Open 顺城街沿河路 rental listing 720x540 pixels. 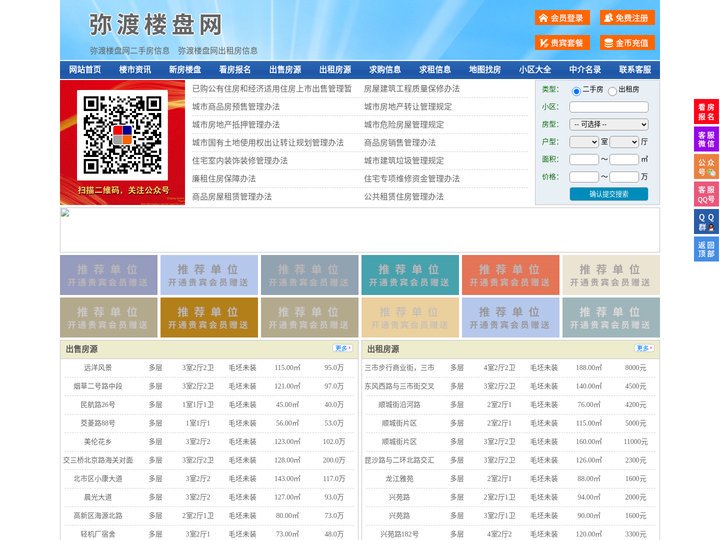tap(399, 405)
